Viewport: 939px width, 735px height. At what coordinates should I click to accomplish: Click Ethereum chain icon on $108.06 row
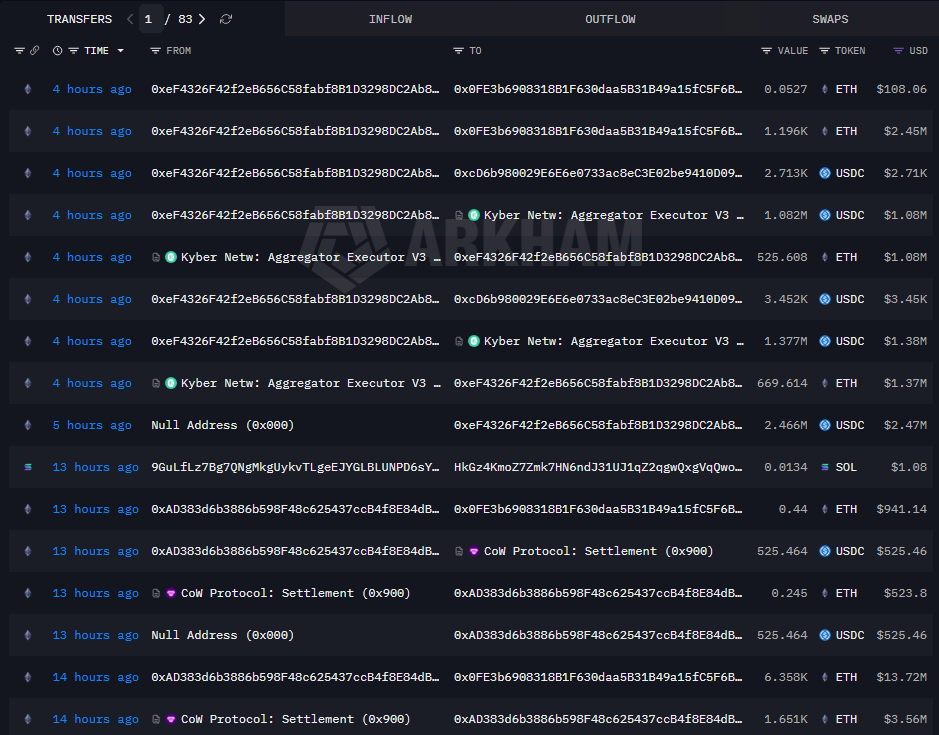[x=28, y=89]
